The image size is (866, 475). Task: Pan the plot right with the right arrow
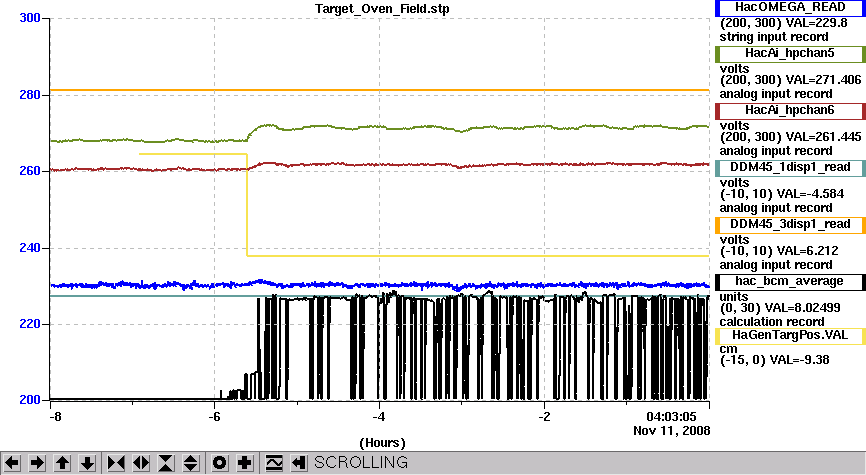tap(37, 462)
